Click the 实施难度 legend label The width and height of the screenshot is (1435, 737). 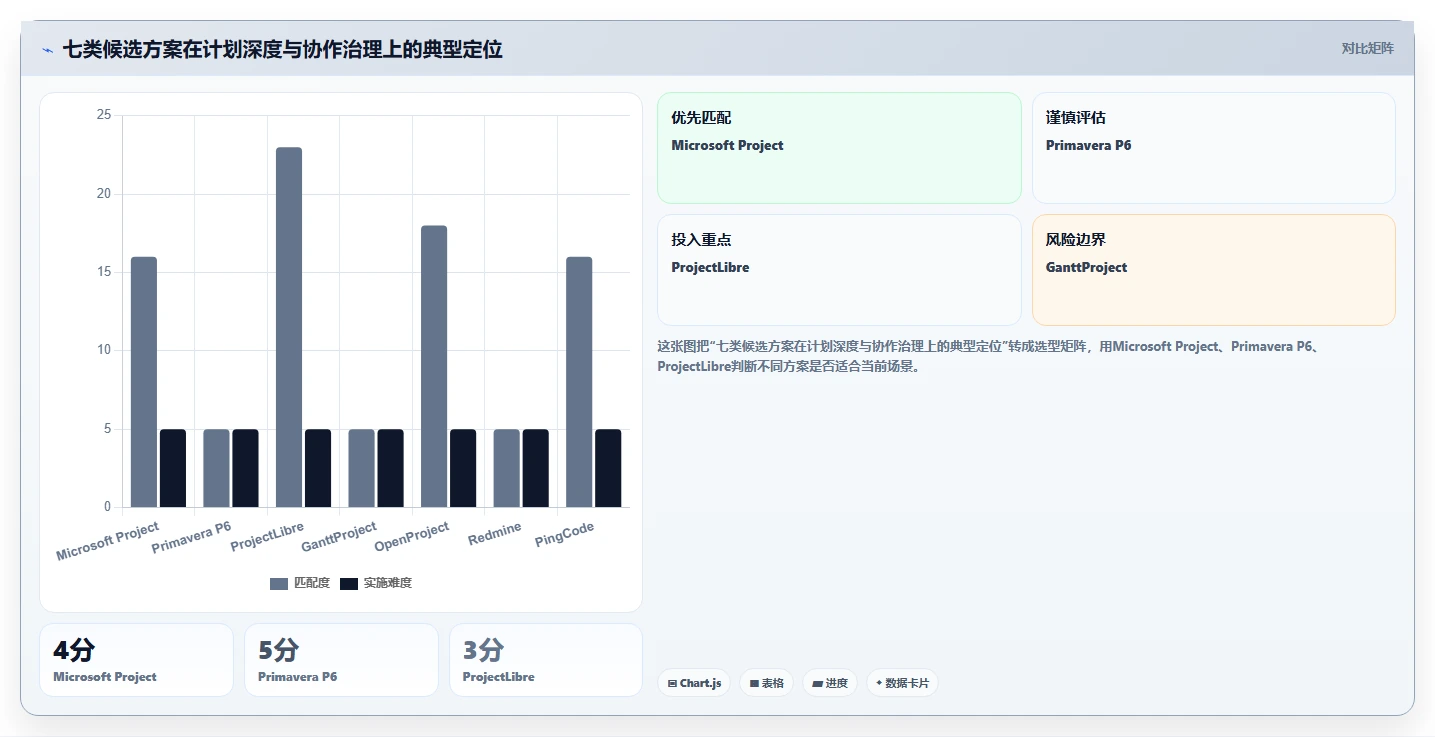point(388,583)
